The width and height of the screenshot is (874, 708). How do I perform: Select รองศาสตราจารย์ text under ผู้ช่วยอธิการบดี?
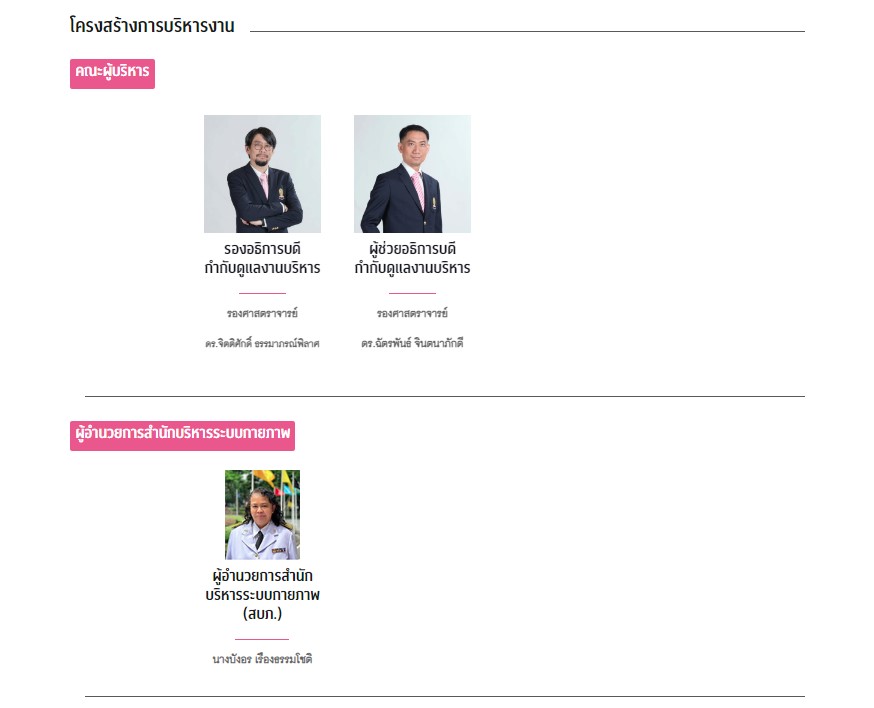412,313
